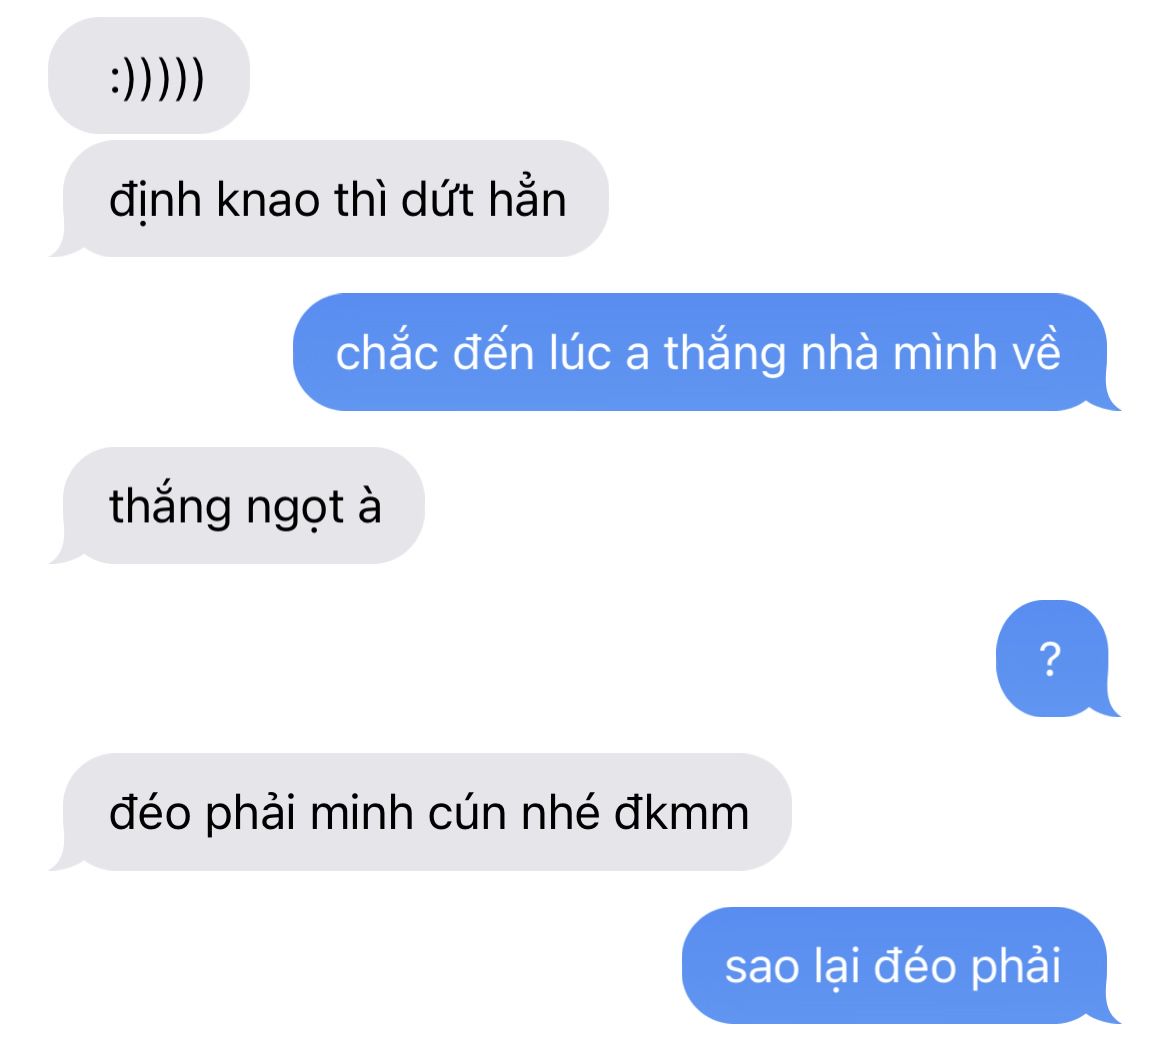This screenshot has height=1041, width=1170.
Task: Click the word "minh" in the gray message
Action: pyautogui.click(x=361, y=812)
